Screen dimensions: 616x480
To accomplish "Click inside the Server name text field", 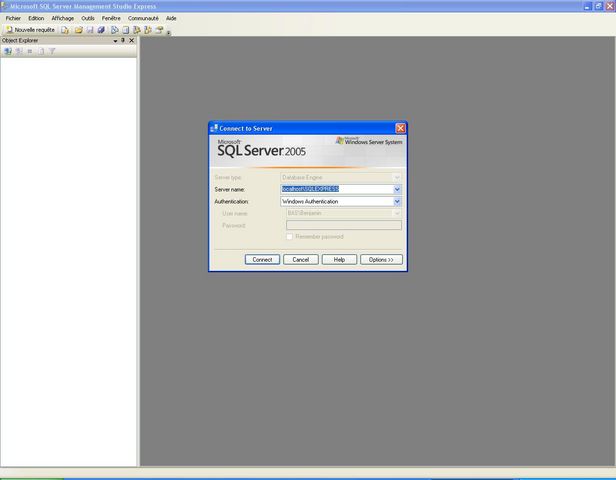I will coord(335,189).
